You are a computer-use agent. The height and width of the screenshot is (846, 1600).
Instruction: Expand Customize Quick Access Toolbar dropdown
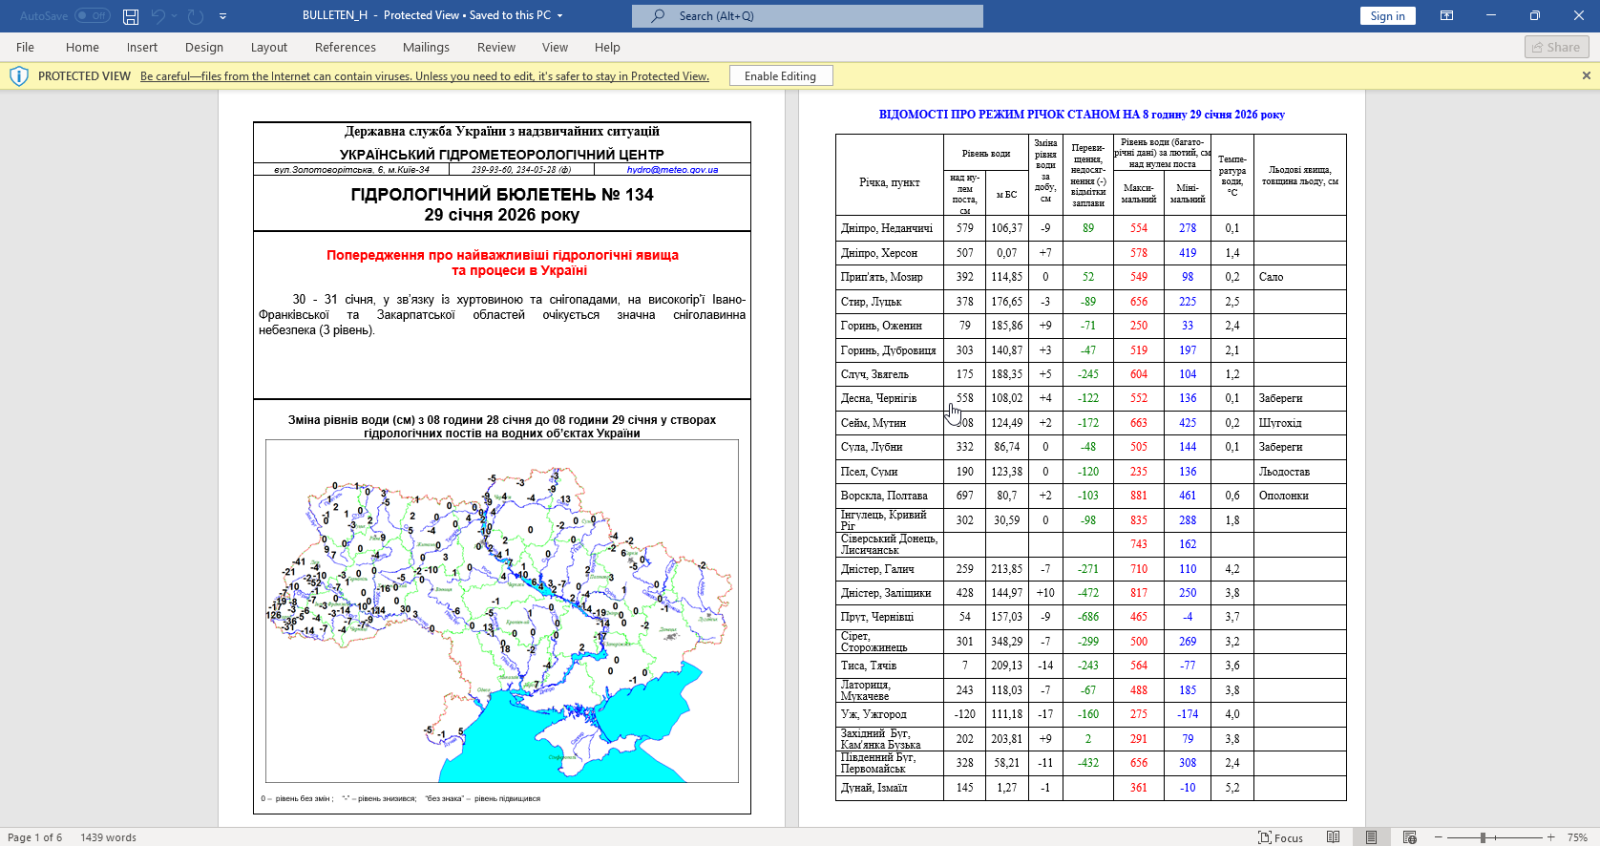pos(223,16)
